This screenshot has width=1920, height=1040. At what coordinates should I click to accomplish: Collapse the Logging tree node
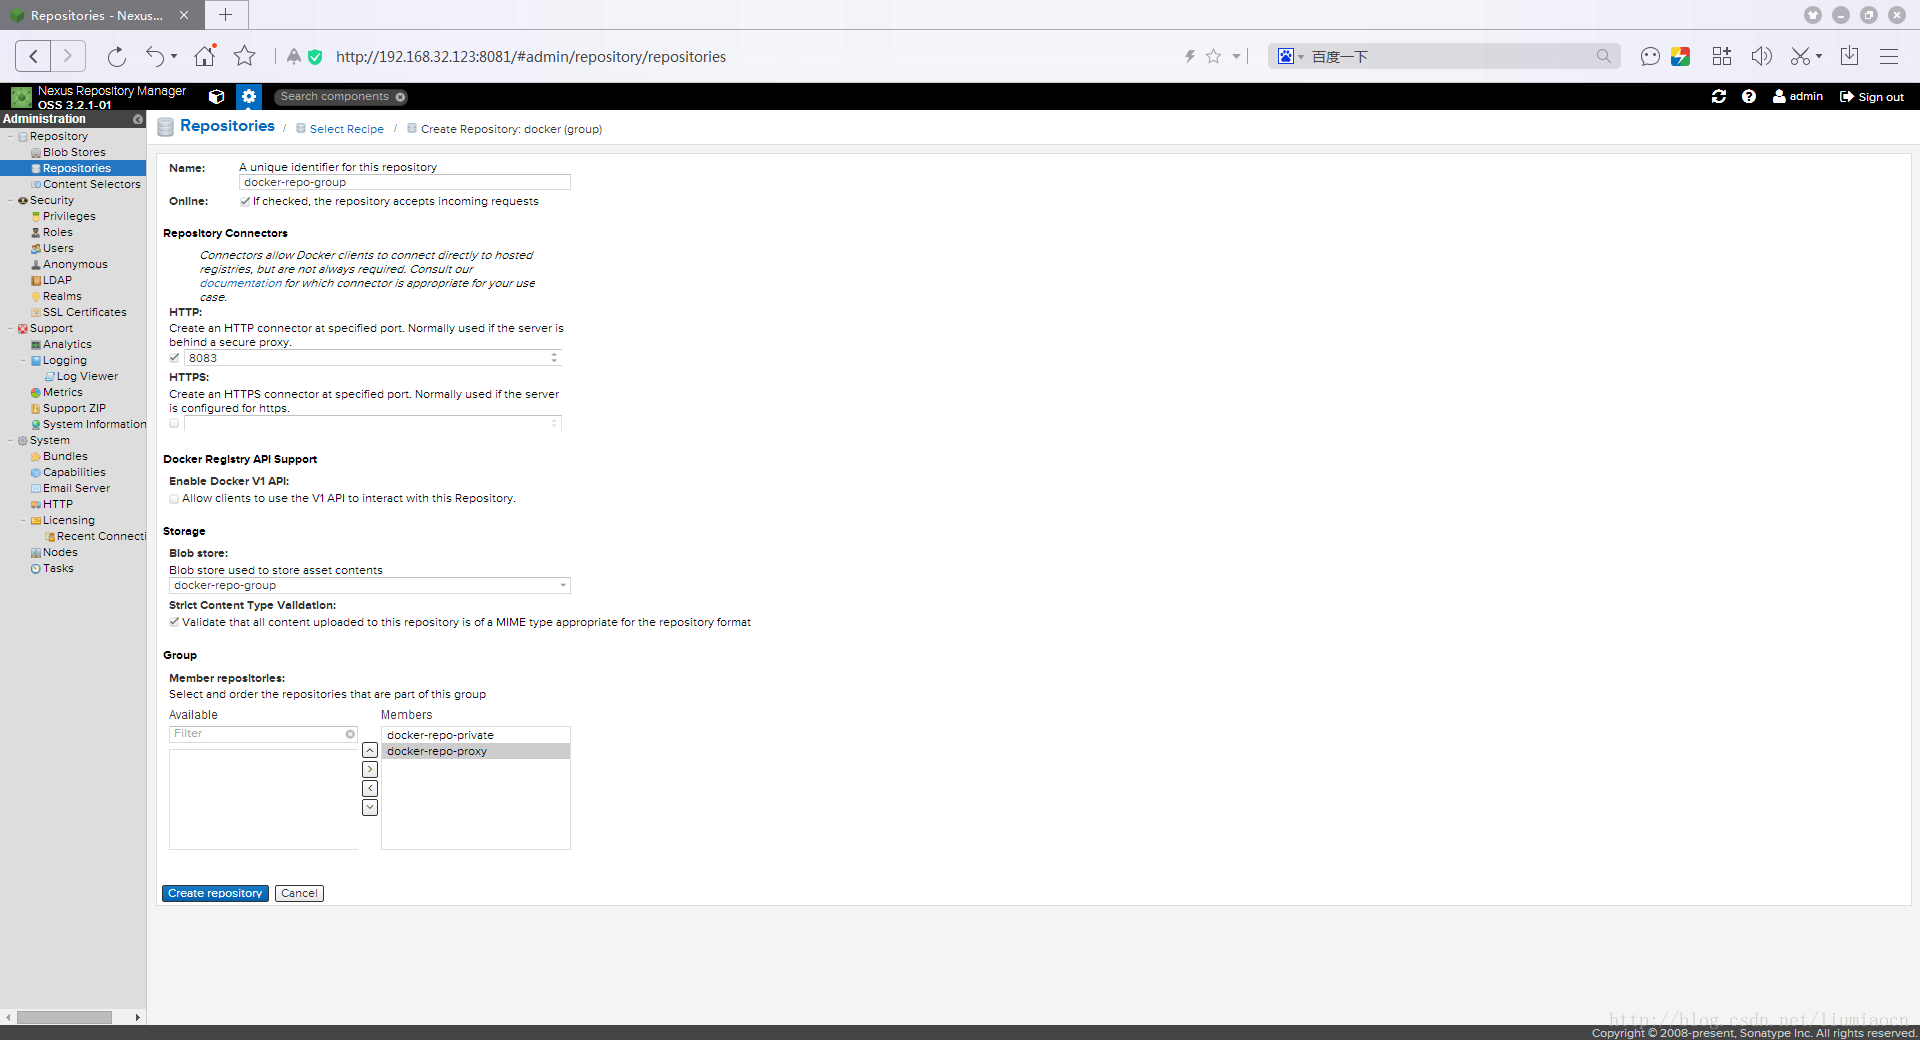tap(24, 360)
